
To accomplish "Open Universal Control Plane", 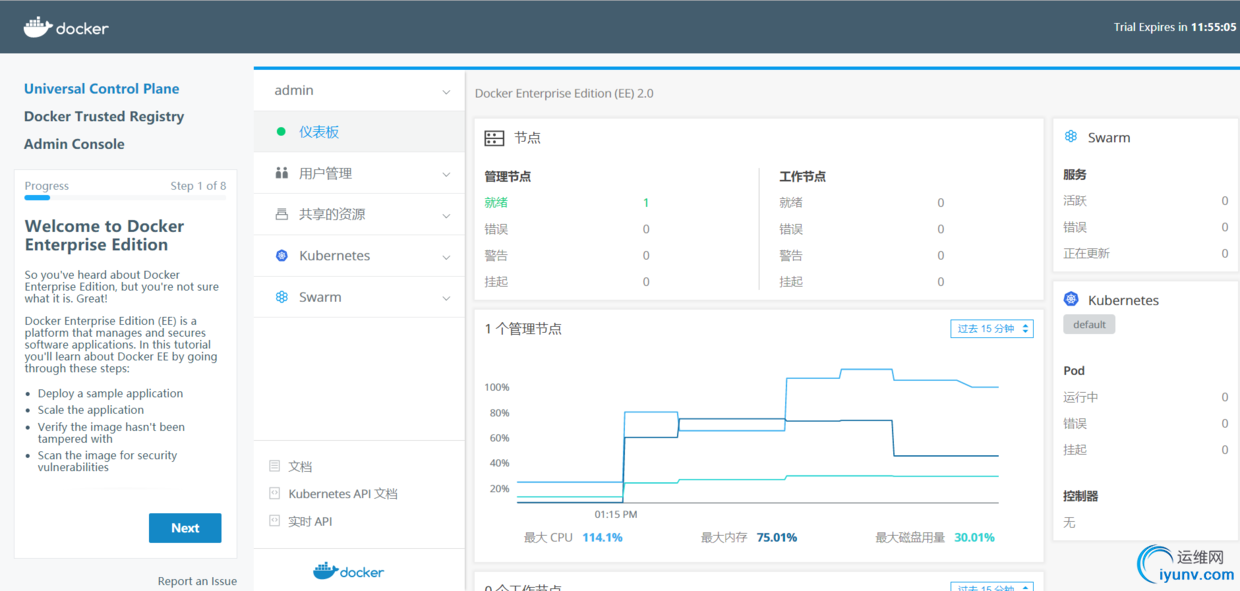I will [x=102, y=89].
